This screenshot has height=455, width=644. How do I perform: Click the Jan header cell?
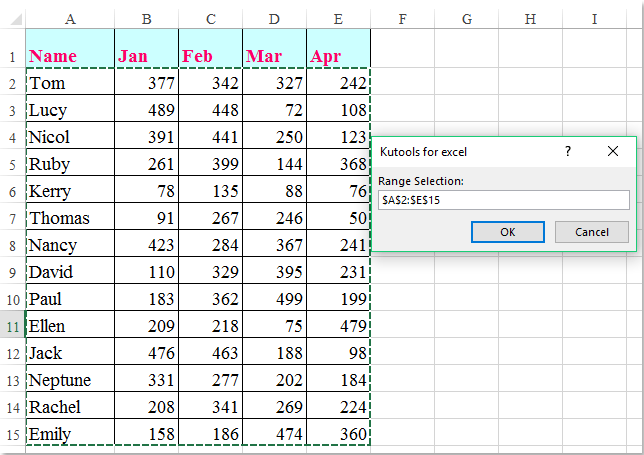click(x=146, y=56)
